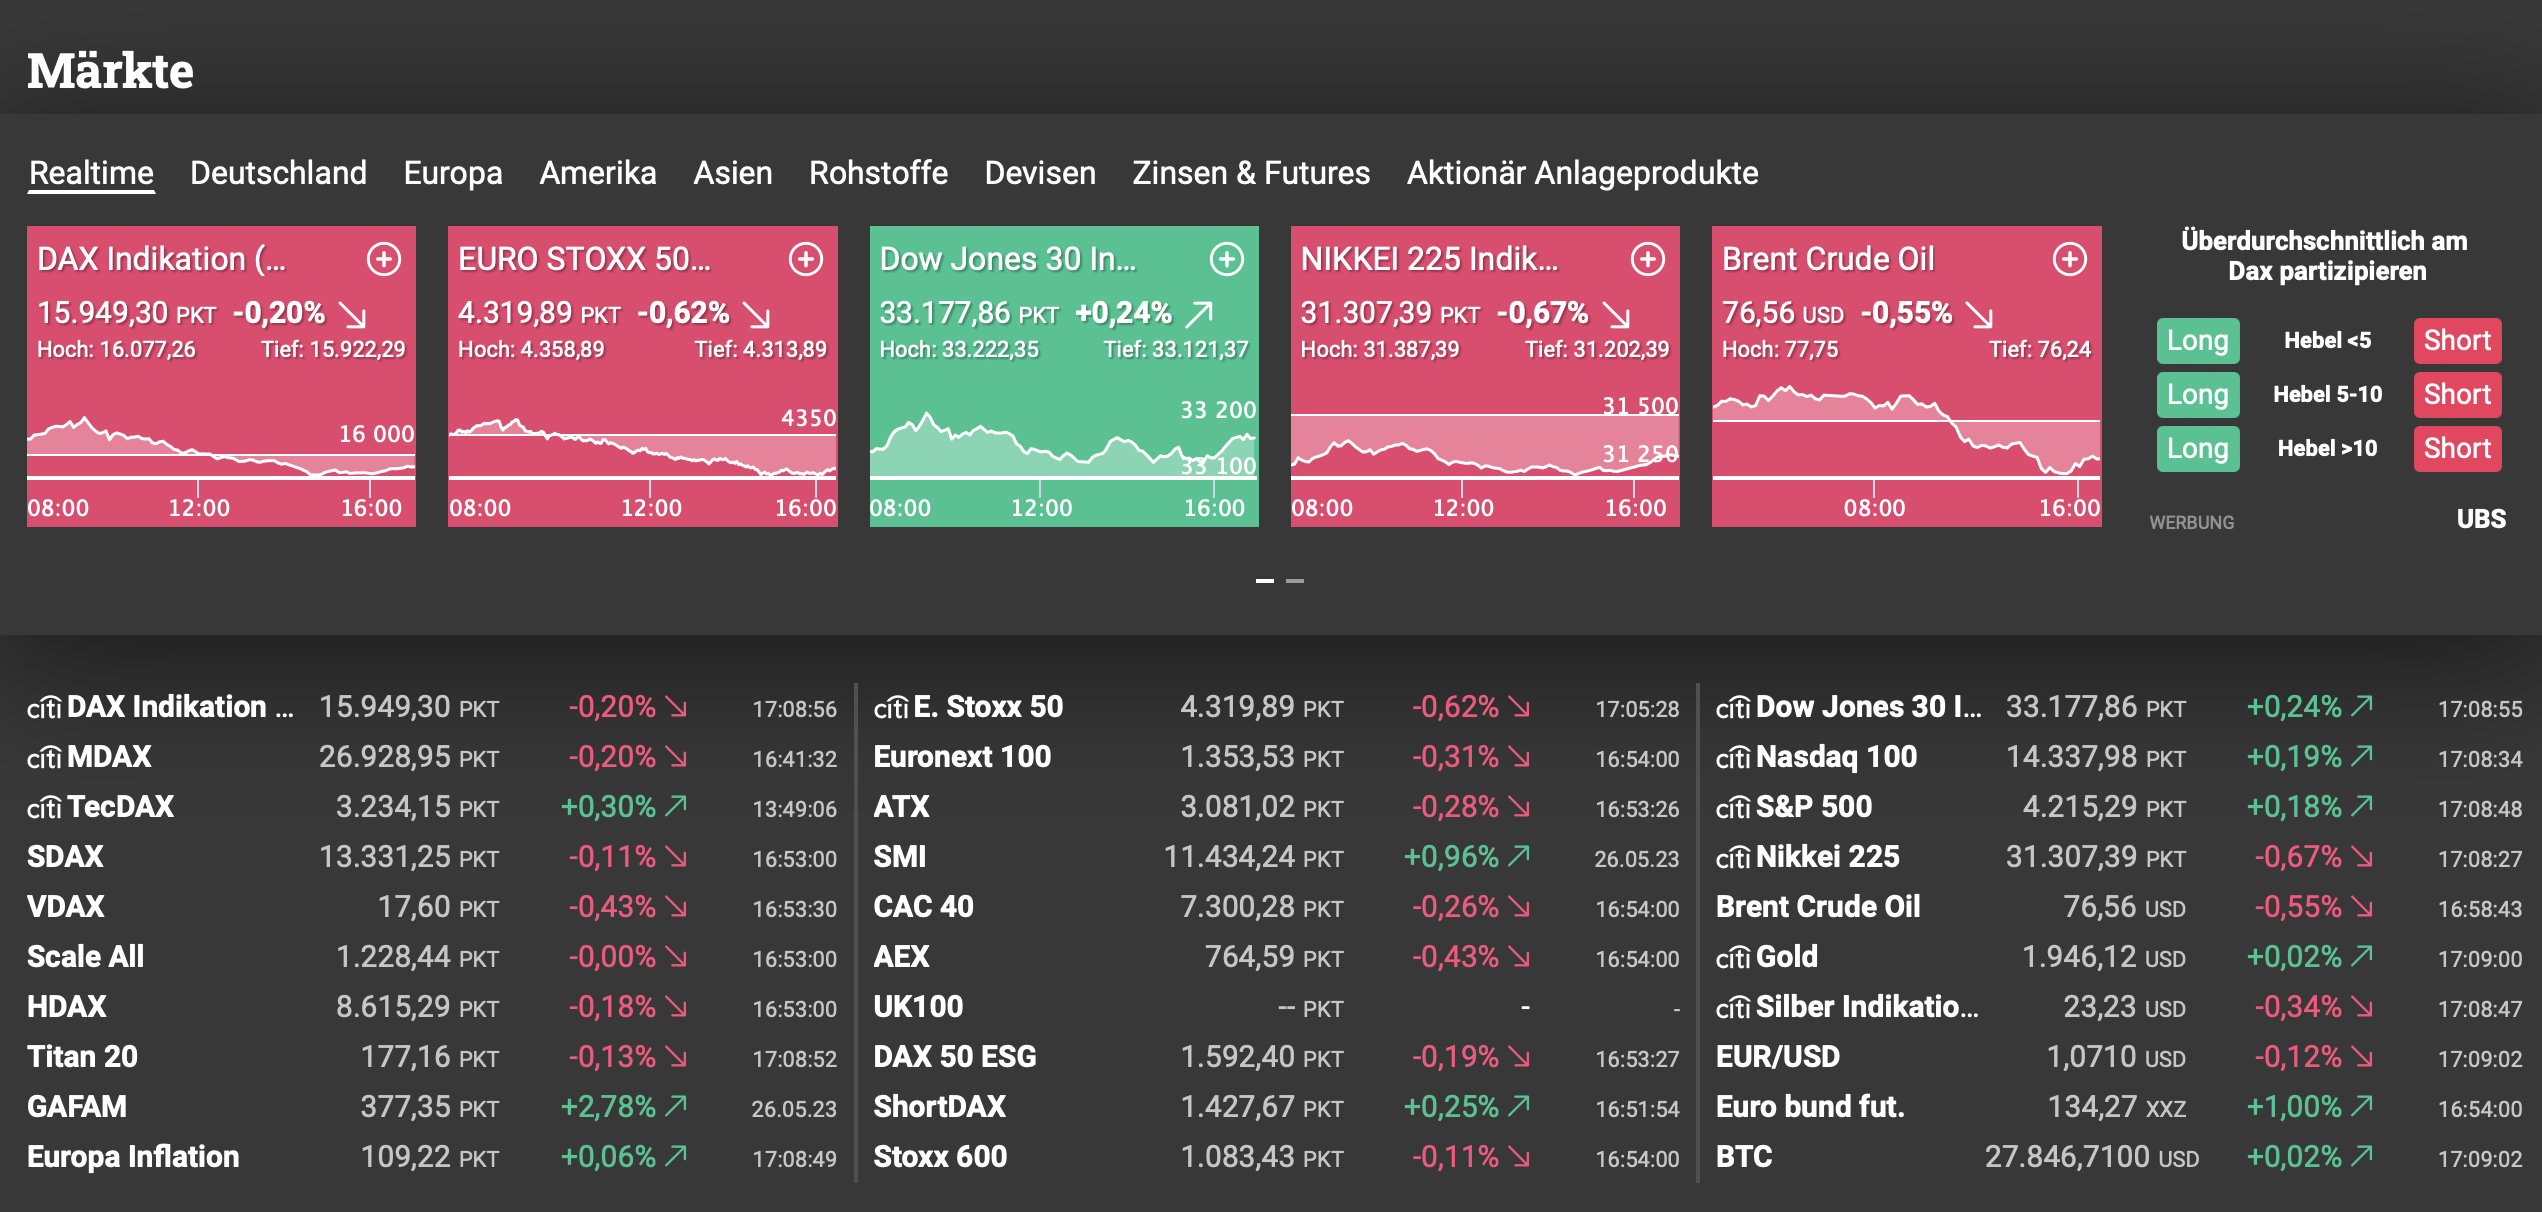Open the BTC quote row
Viewport: 2542px width, 1212px height.
point(1744,1157)
